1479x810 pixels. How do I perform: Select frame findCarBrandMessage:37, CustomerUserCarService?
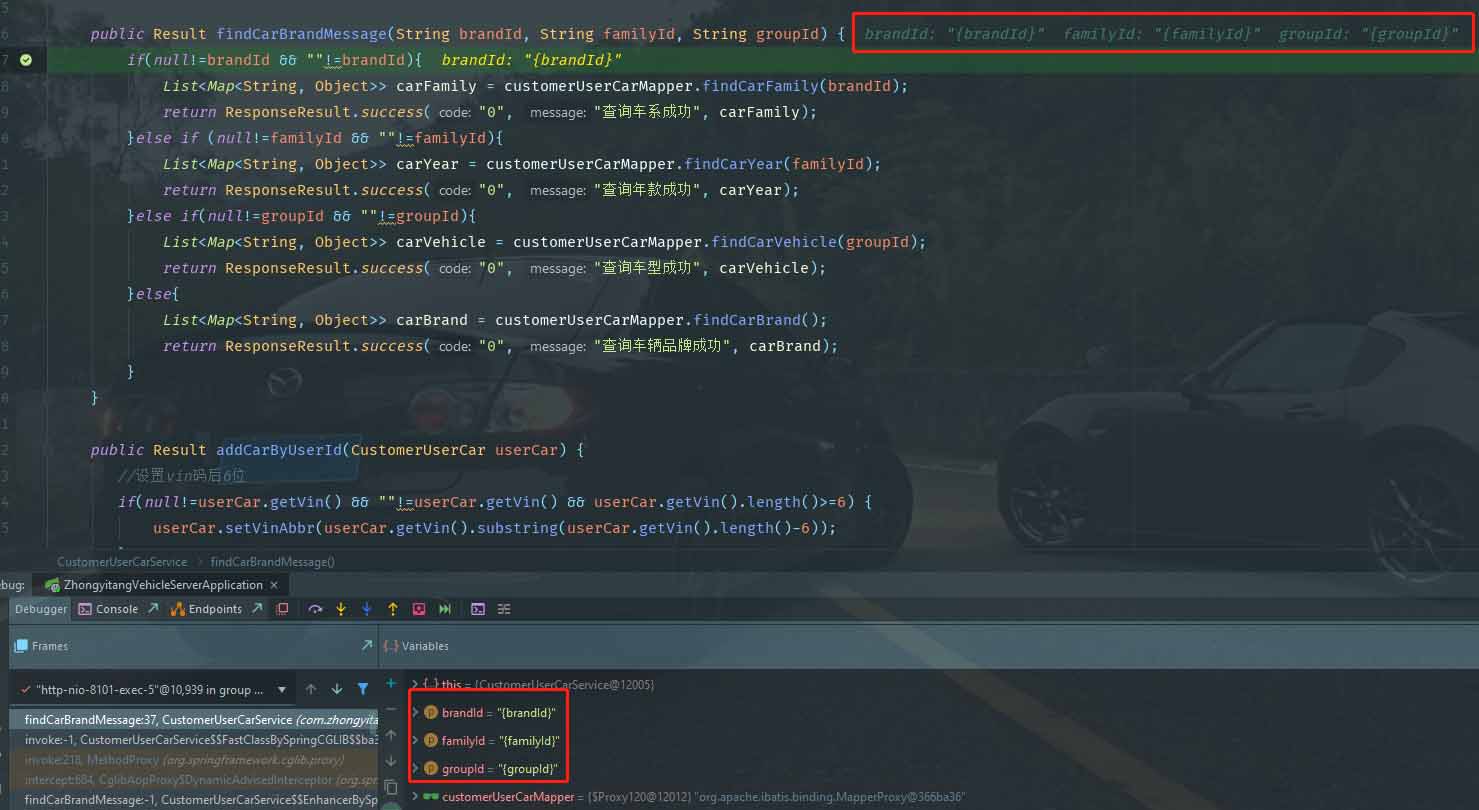point(194,720)
